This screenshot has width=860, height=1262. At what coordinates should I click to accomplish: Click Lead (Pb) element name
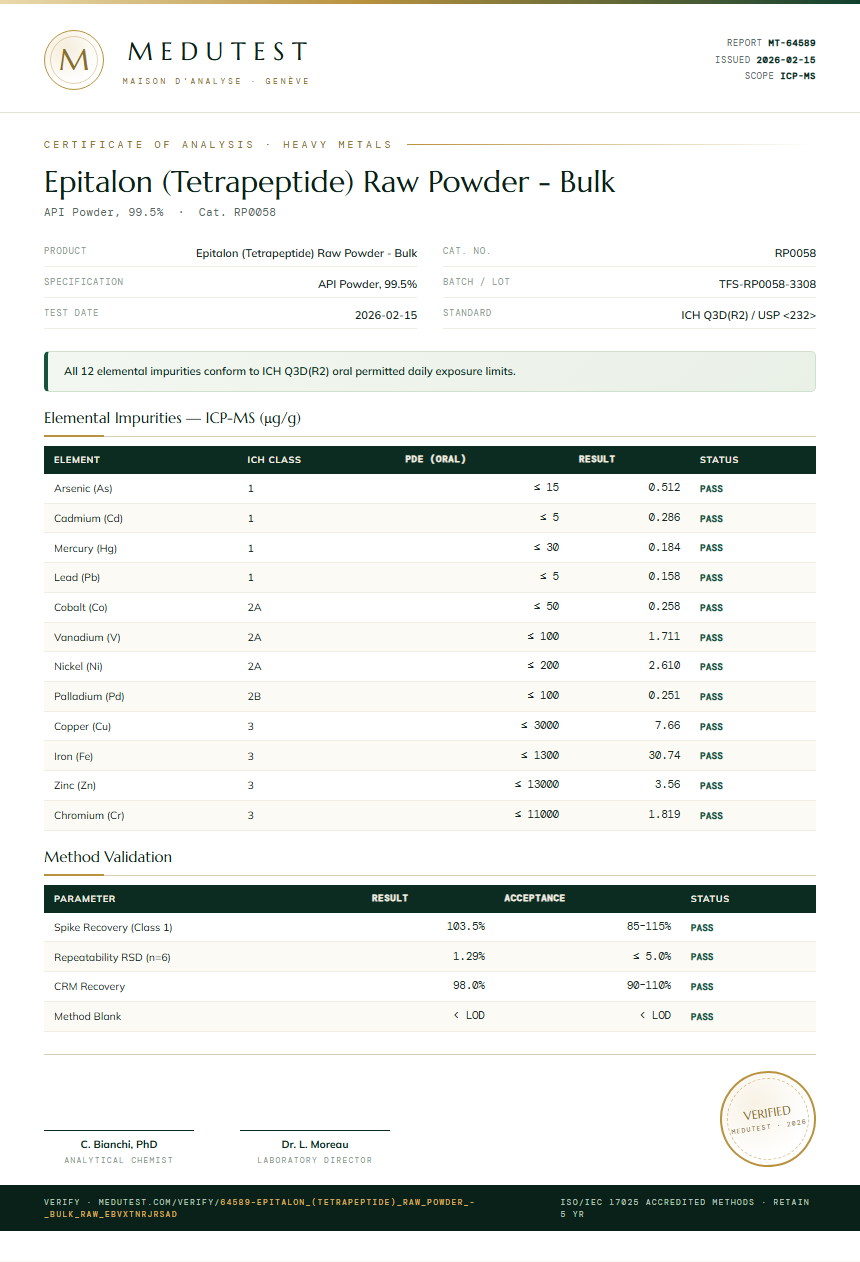[77, 578]
